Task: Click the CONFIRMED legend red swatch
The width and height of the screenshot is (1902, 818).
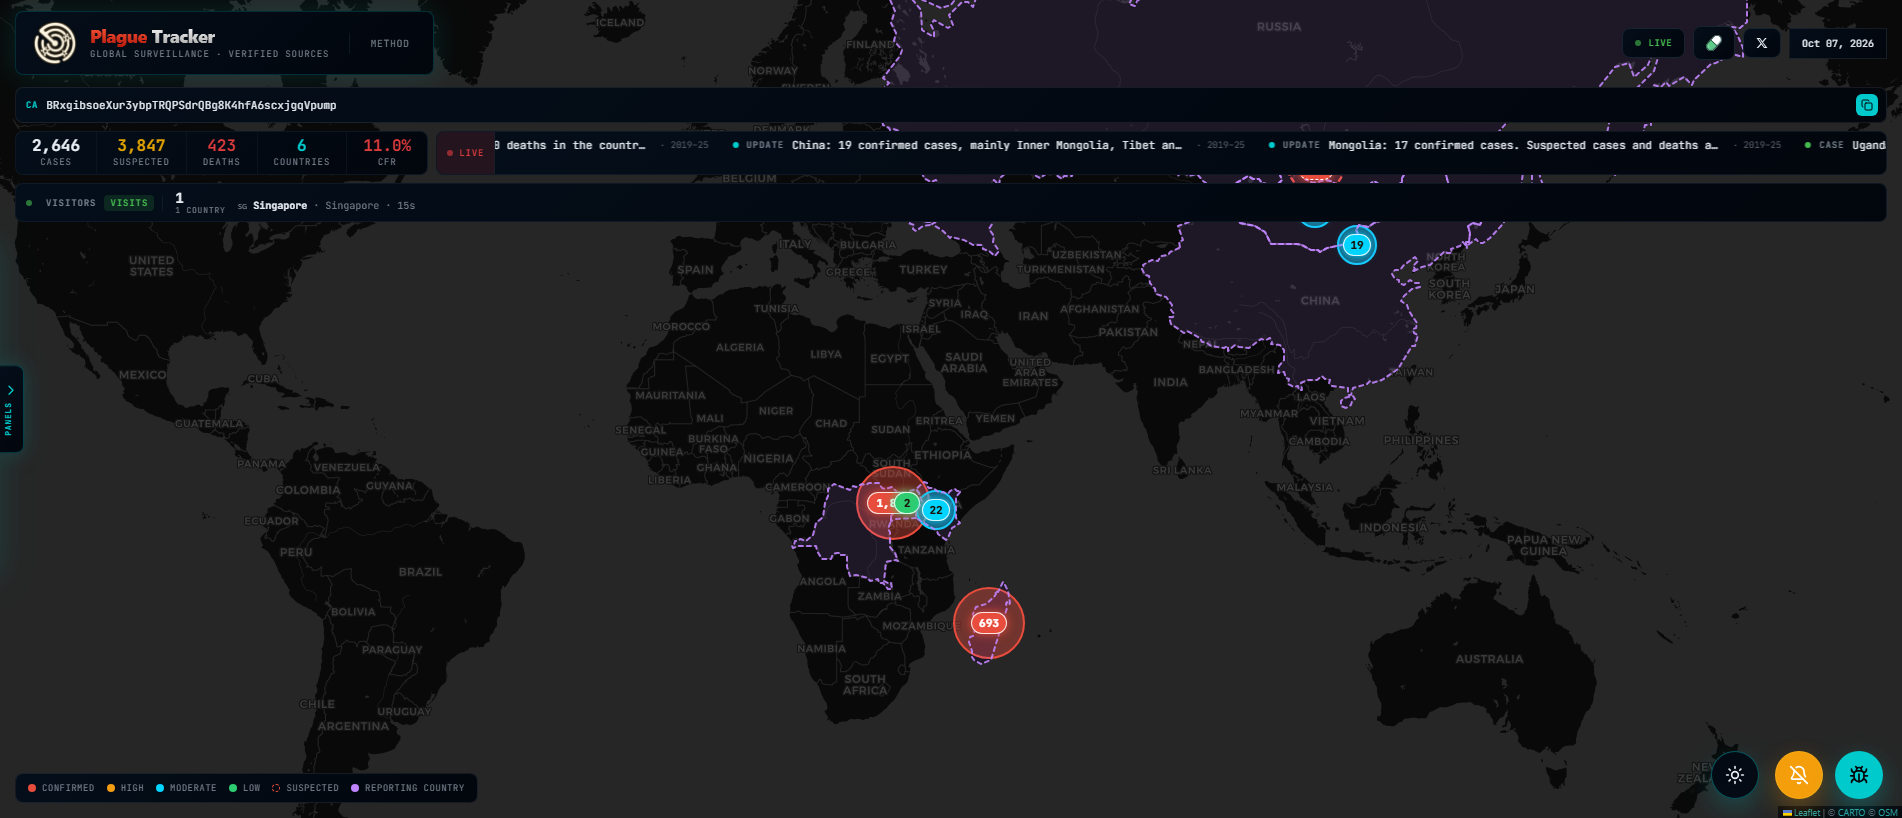Action: 32,788
